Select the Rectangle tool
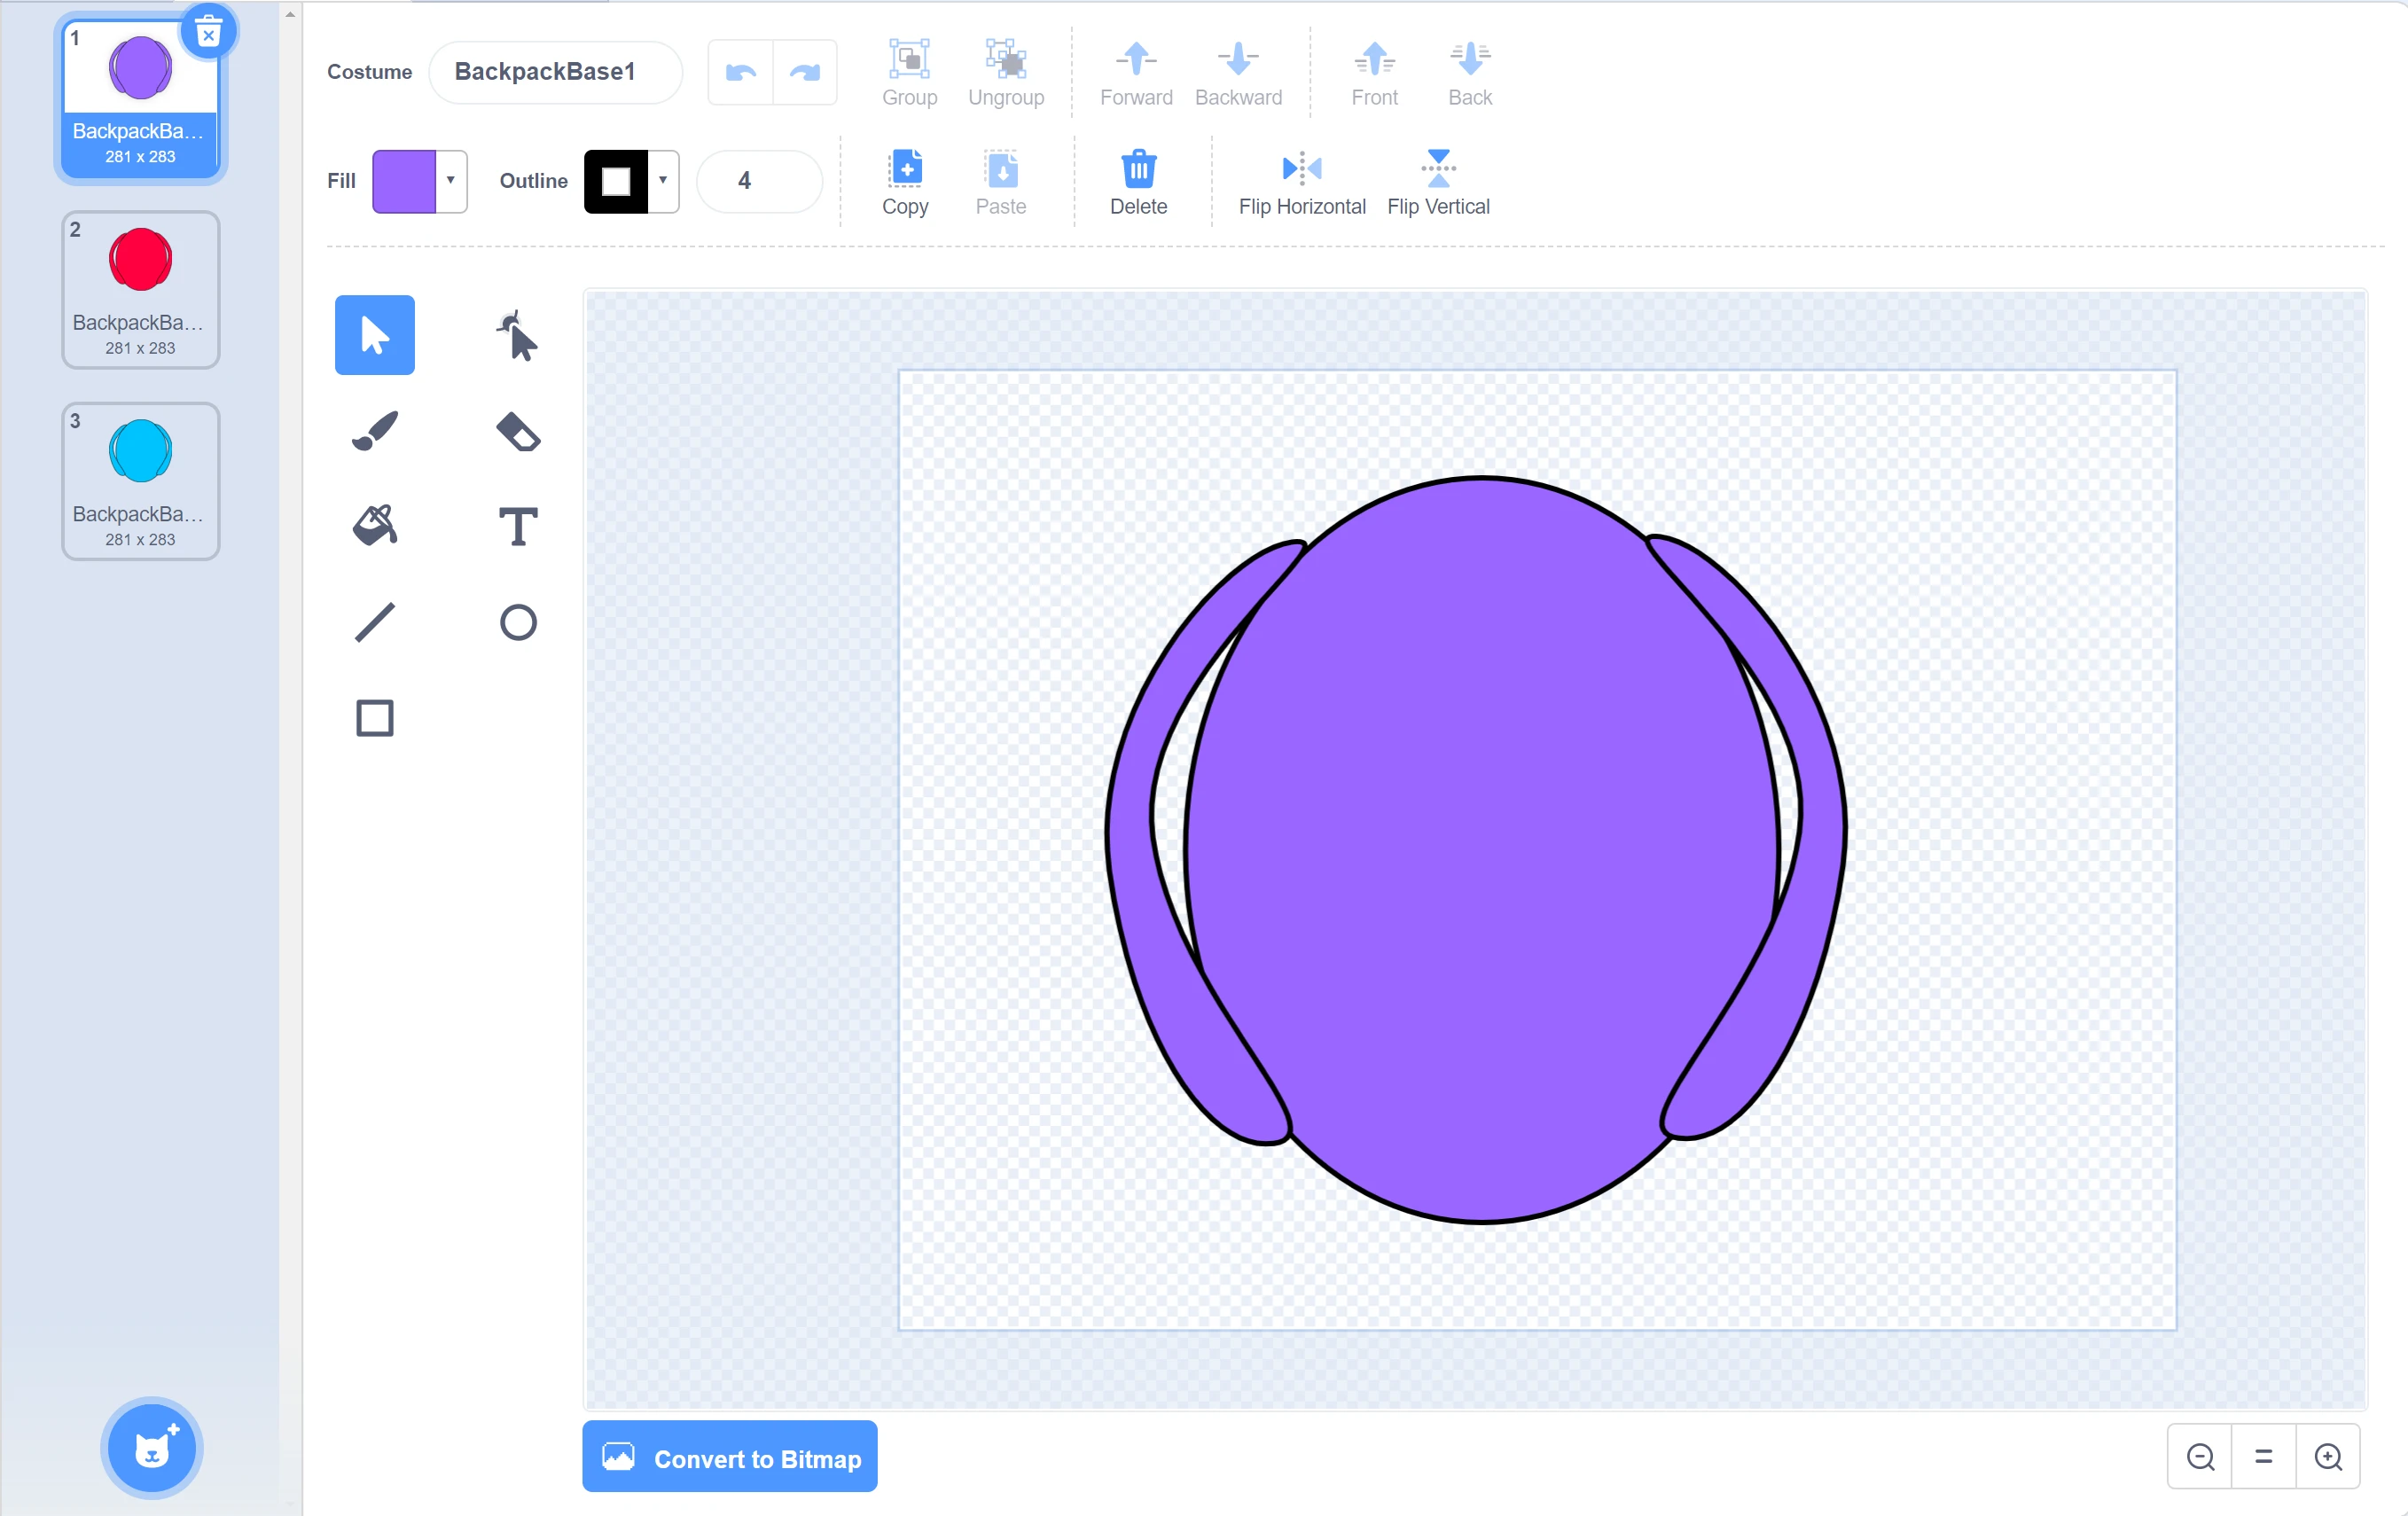Image resolution: width=2408 pixels, height=1516 pixels. 375,718
